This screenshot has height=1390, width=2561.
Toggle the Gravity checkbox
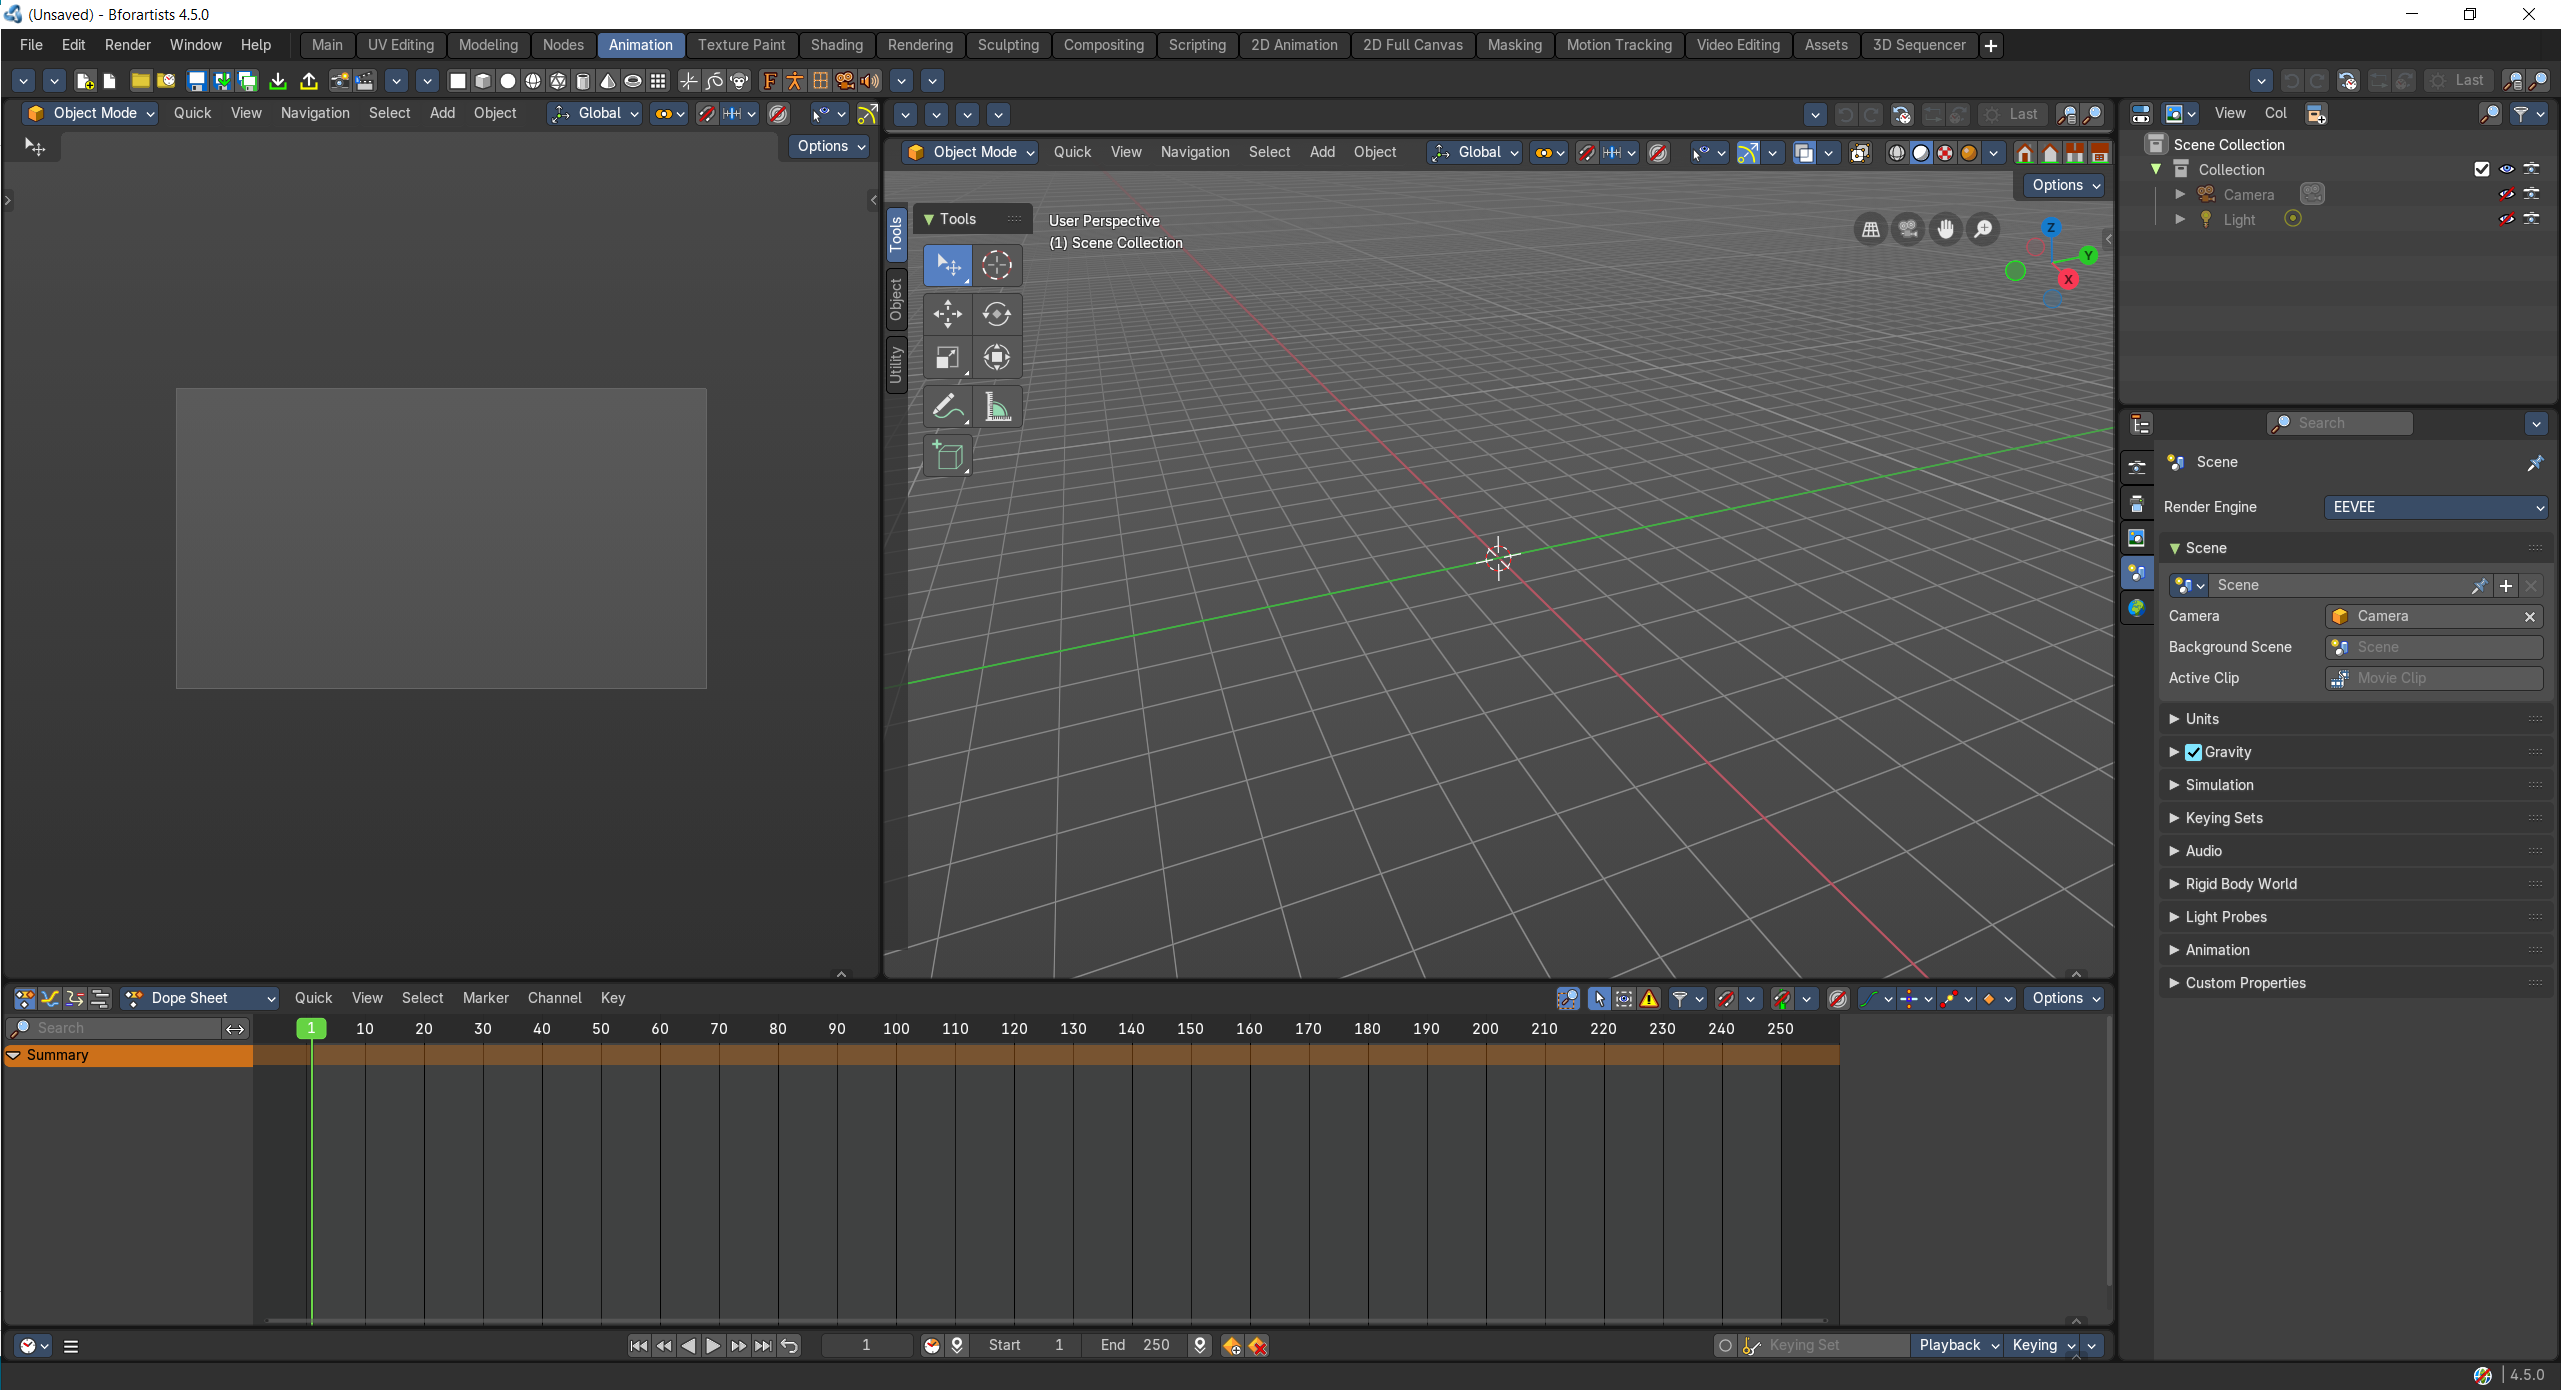coord(2194,752)
